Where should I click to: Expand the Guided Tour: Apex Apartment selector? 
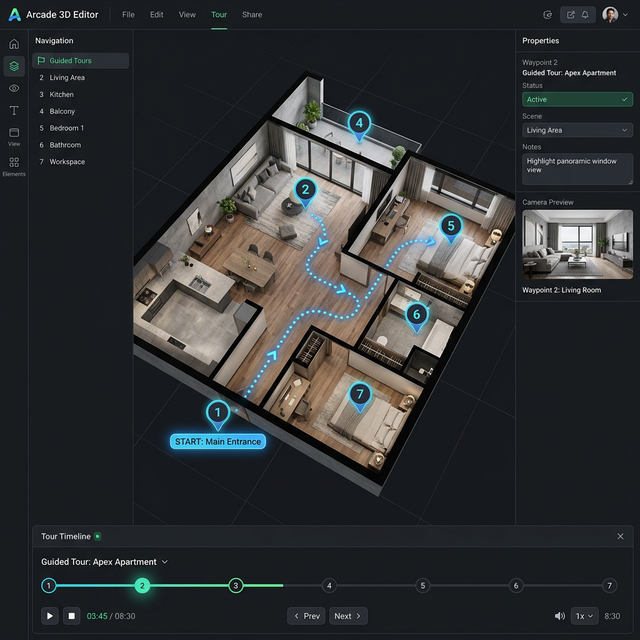(105, 562)
